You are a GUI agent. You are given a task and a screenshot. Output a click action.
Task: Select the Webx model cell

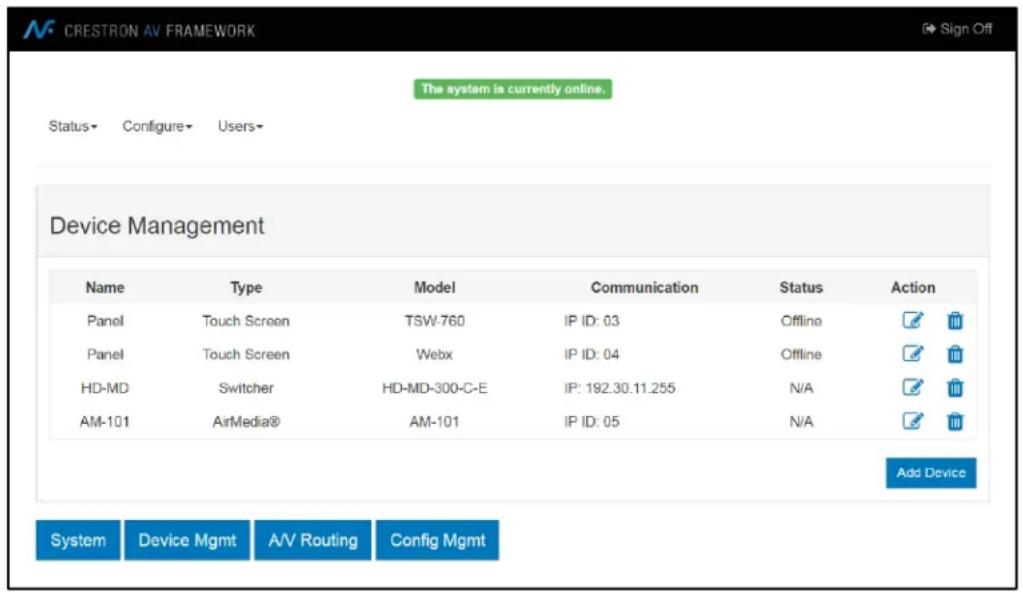435,354
